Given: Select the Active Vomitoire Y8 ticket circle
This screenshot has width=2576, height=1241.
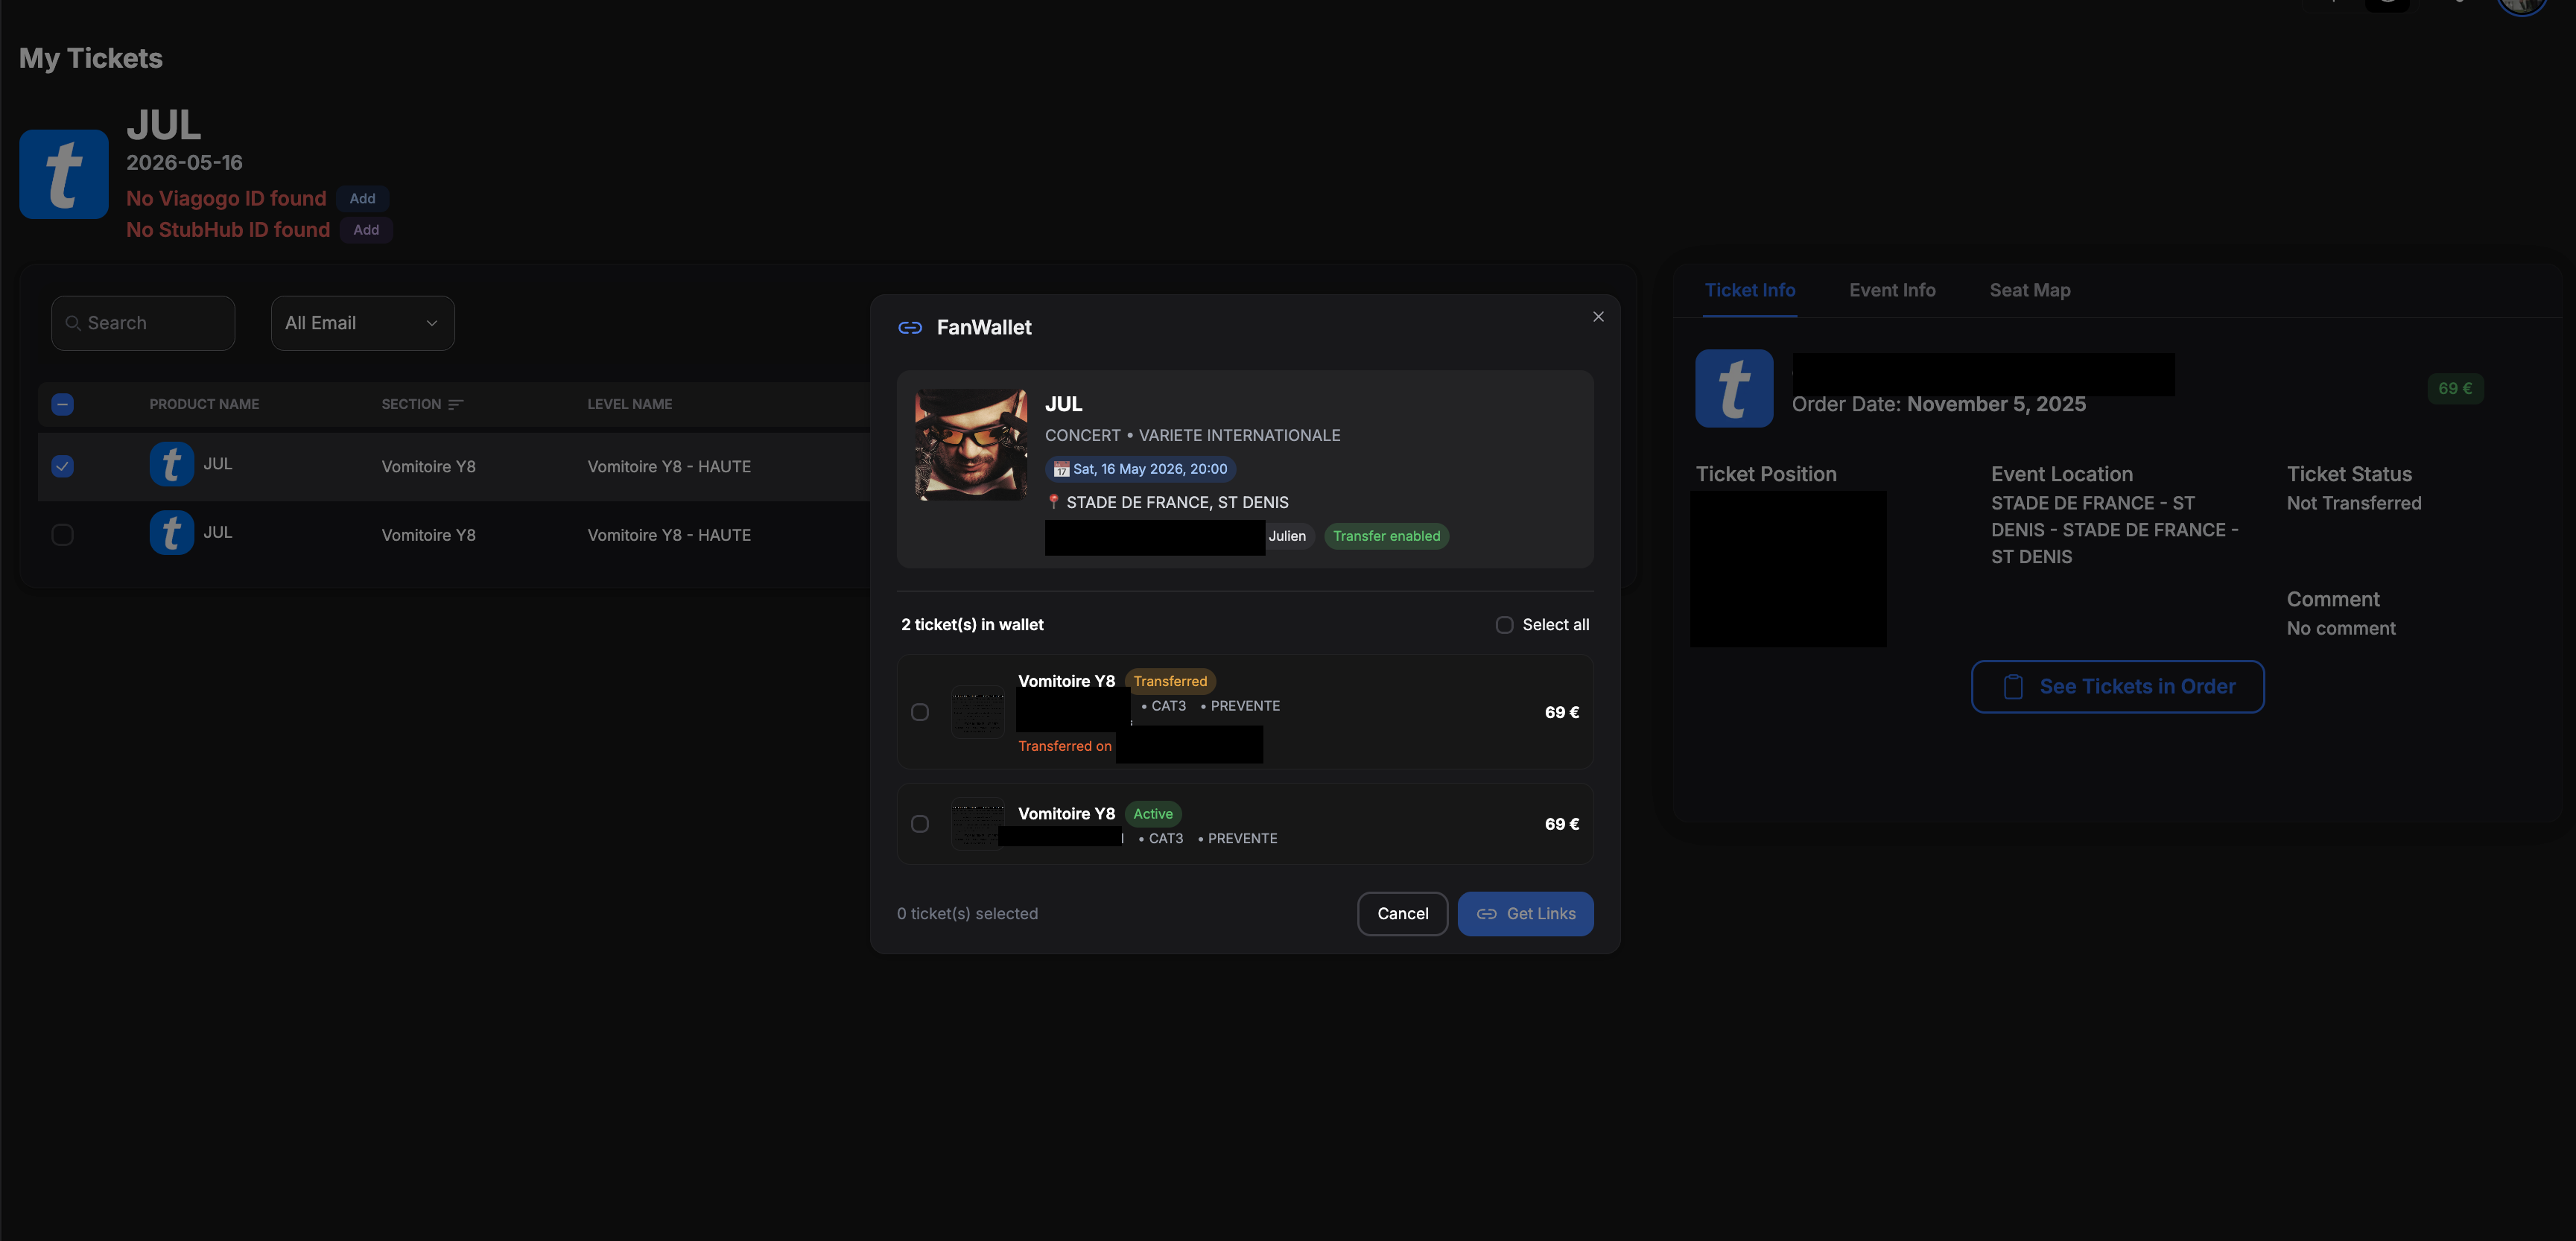Looking at the screenshot, I should click(x=920, y=823).
